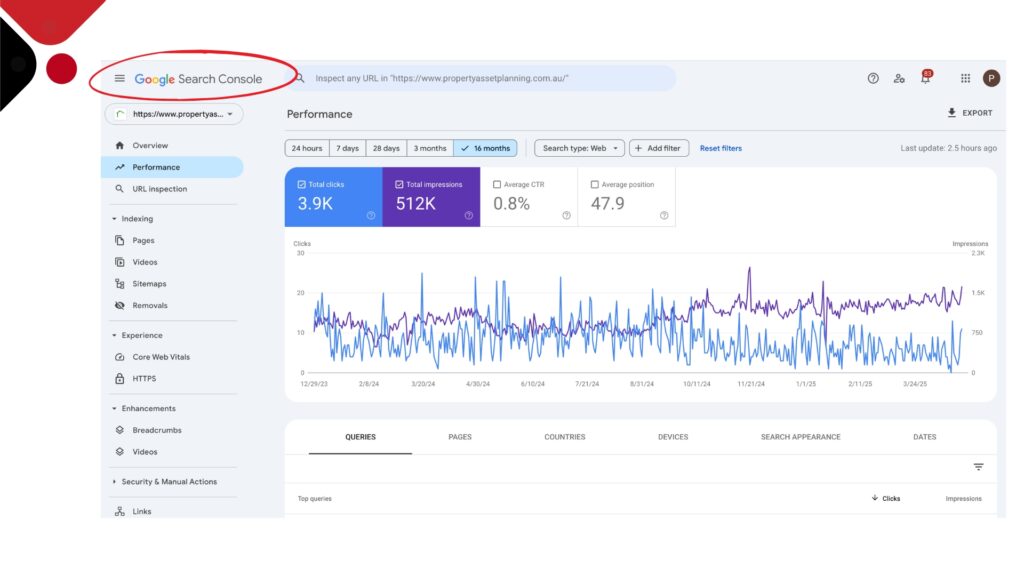The width and height of the screenshot is (1024, 576).
Task: Click the Sitemaps icon
Action: pos(120,283)
